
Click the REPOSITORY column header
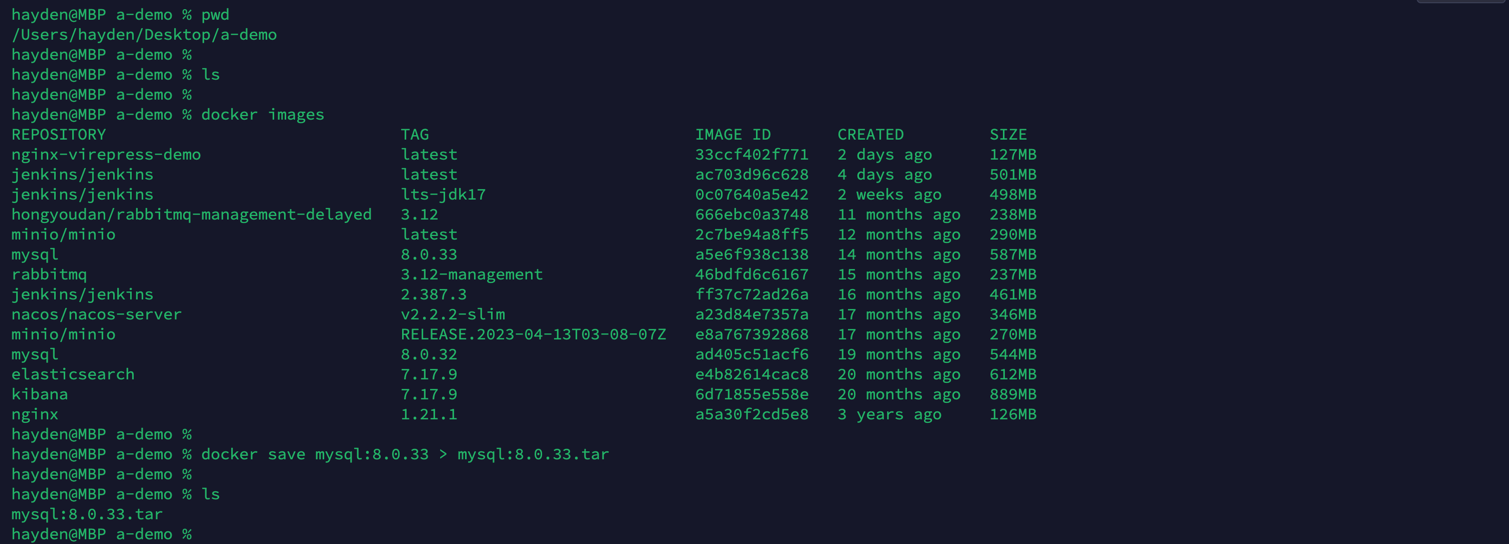(x=58, y=134)
